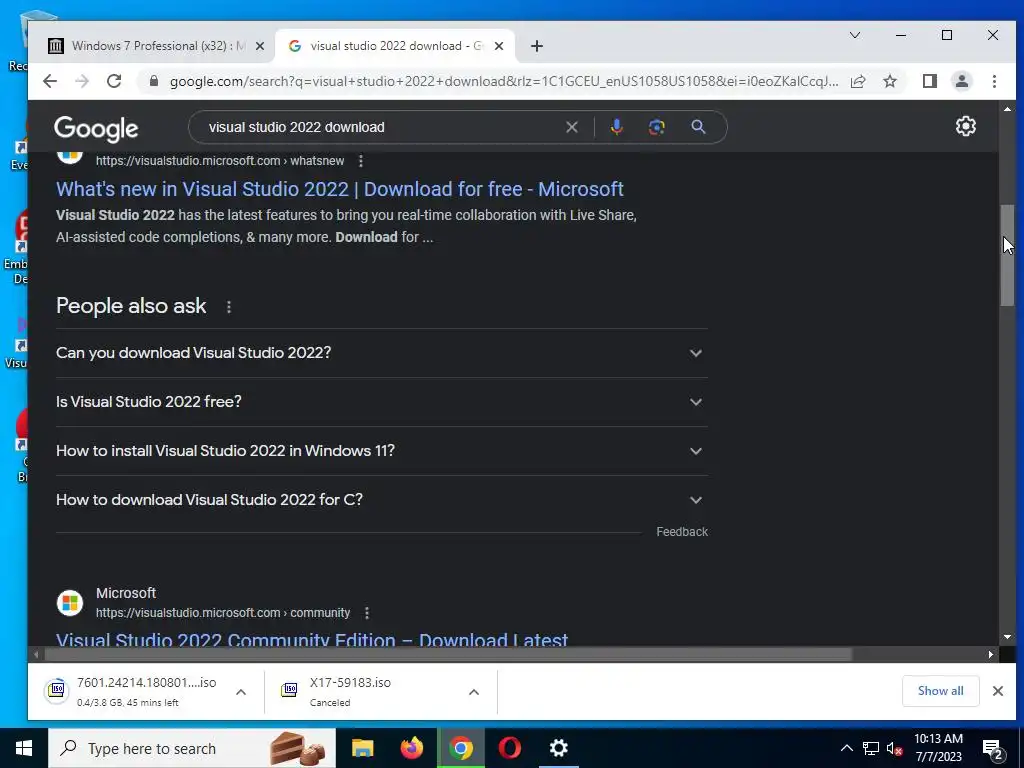The width and height of the screenshot is (1024, 768).
Task: Click the visualstudio.microsoft.com community URL
Action: [223, 613]
